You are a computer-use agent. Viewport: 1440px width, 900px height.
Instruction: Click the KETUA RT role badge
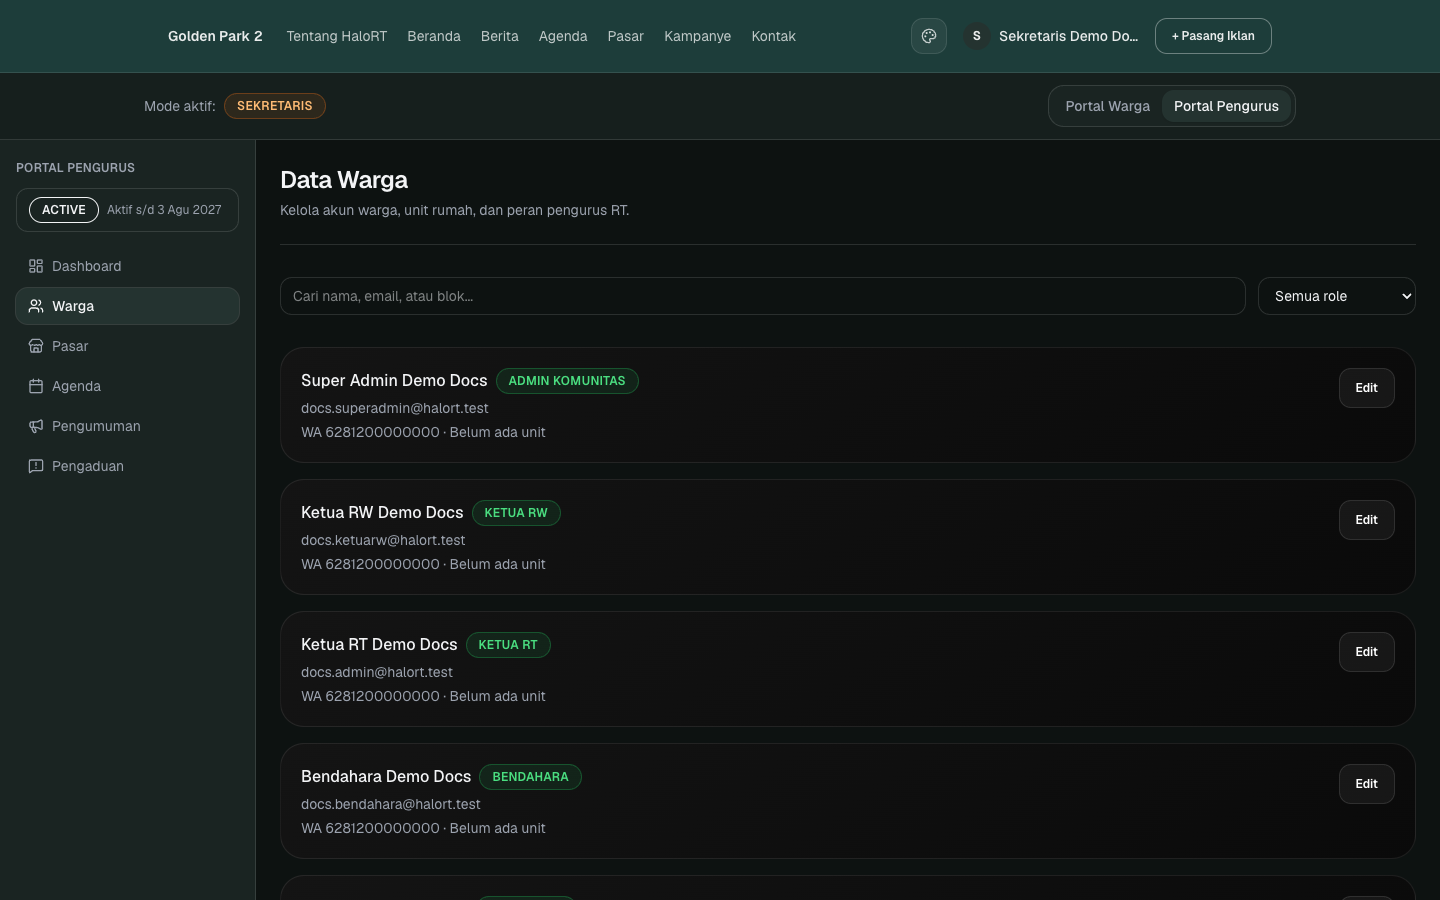pos(508,645)
